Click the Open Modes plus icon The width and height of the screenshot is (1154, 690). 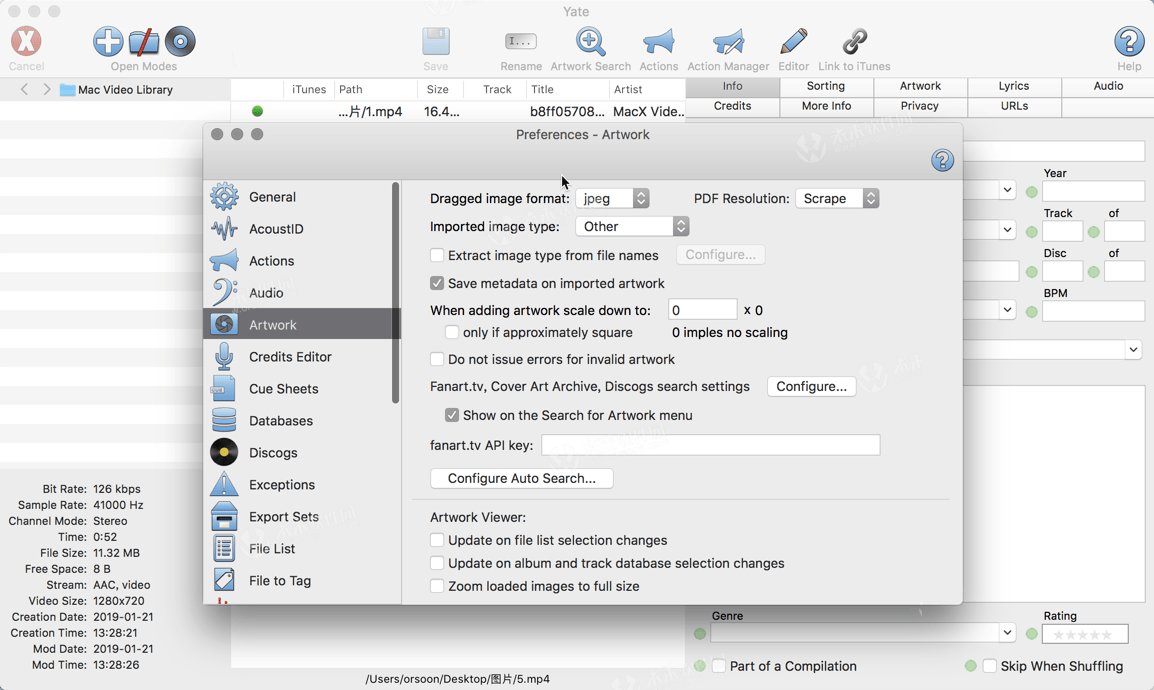point(108,42)
